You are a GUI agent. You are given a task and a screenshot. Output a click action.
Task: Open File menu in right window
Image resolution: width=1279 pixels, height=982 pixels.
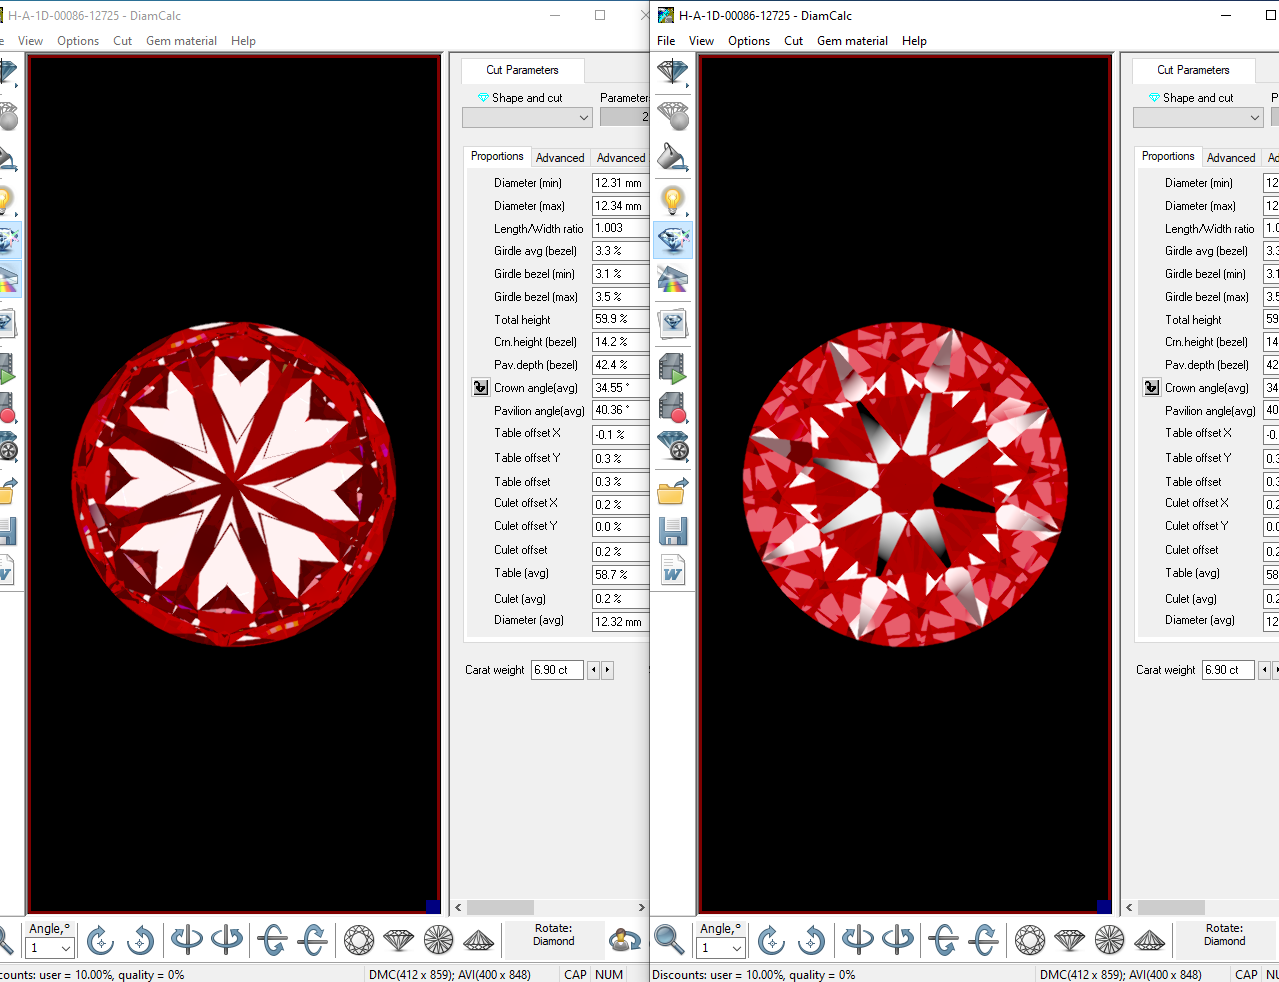pos(666,41)
